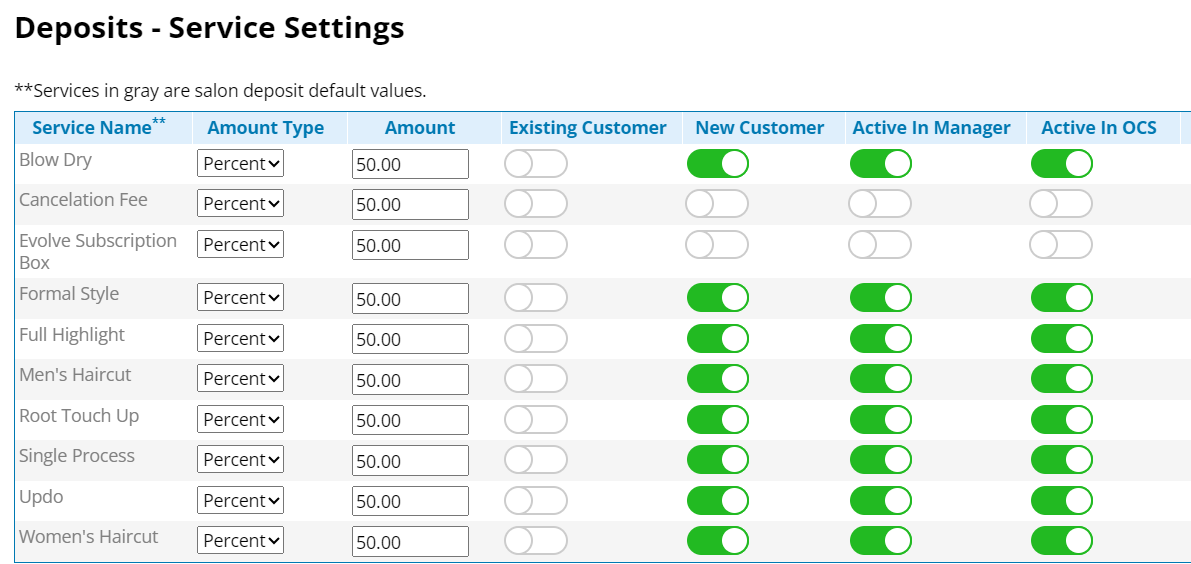Disable New Customer toggle for Blow Dry
Image resolution: width=1191 pixels, height=564 pixels.
coord(717,164)
